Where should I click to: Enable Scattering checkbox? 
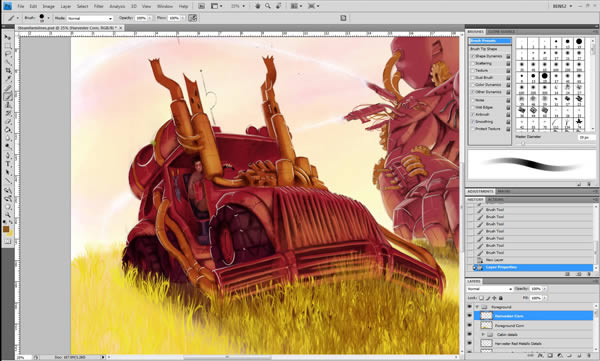(x=473, y=63)
